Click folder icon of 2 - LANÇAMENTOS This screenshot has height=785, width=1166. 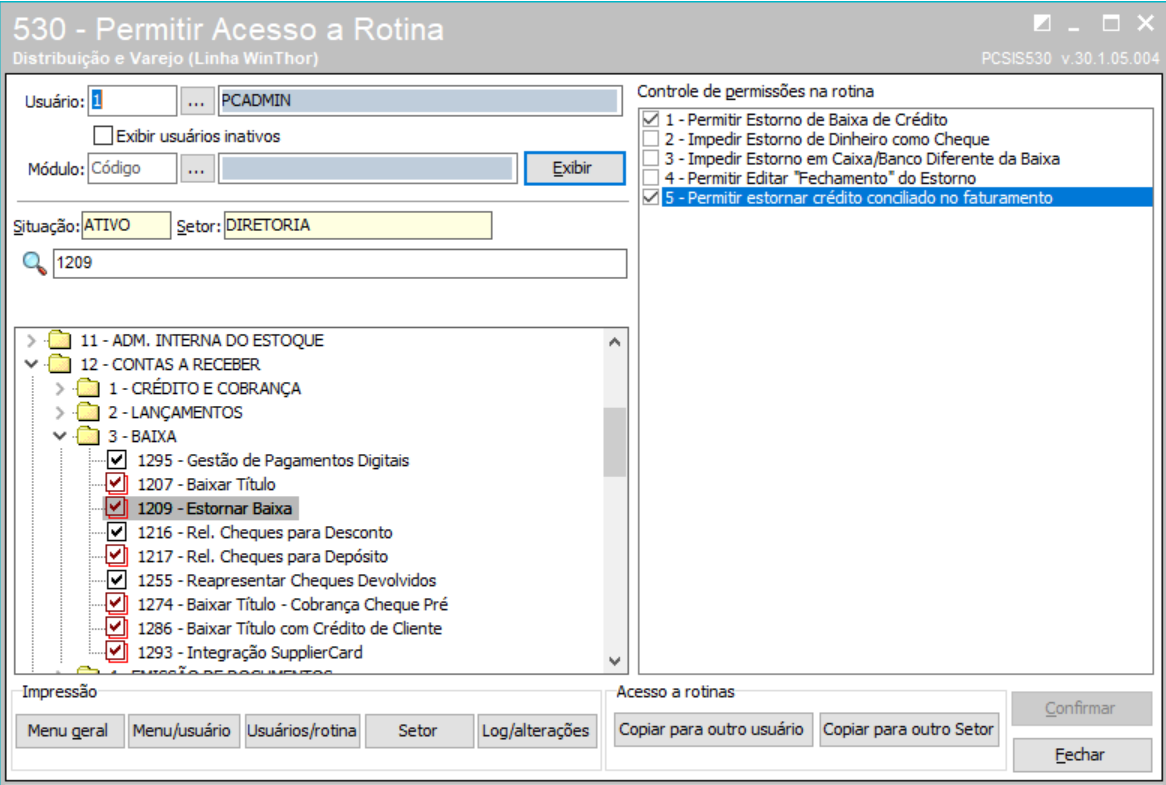point(88,412)
